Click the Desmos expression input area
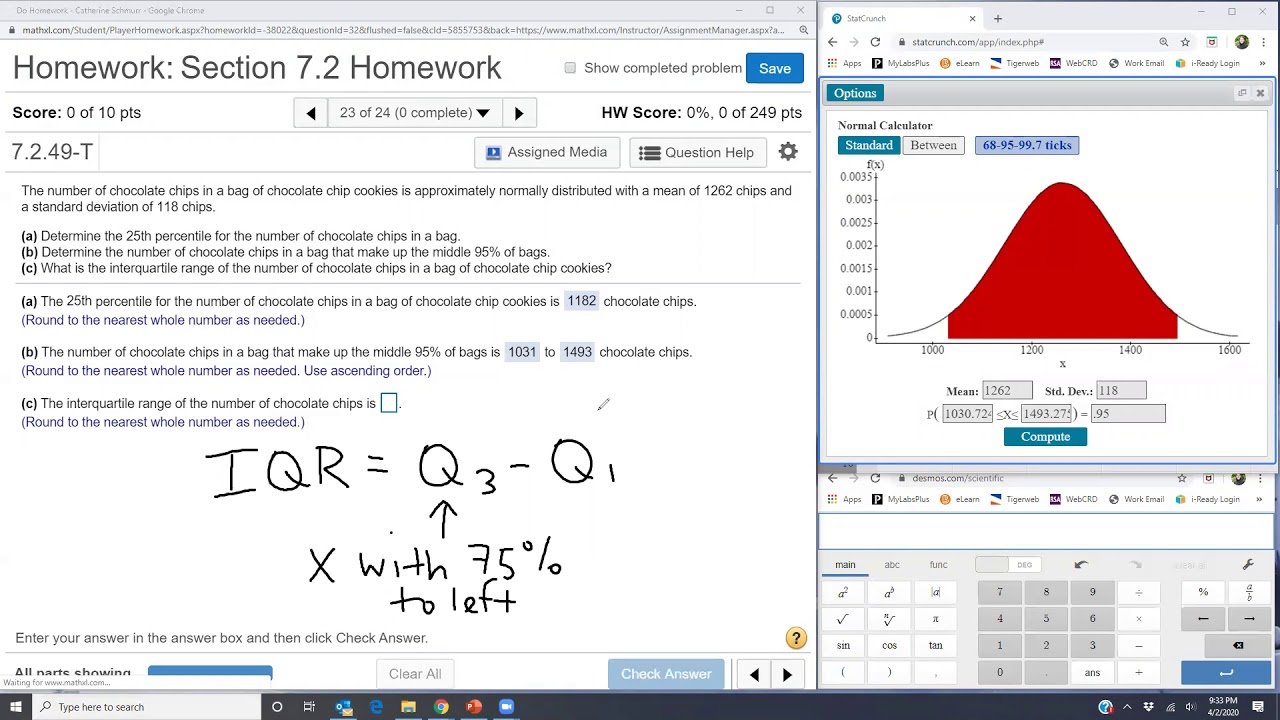The height and width of the screenshot is (720, 1280). [x=1047, y=530]
